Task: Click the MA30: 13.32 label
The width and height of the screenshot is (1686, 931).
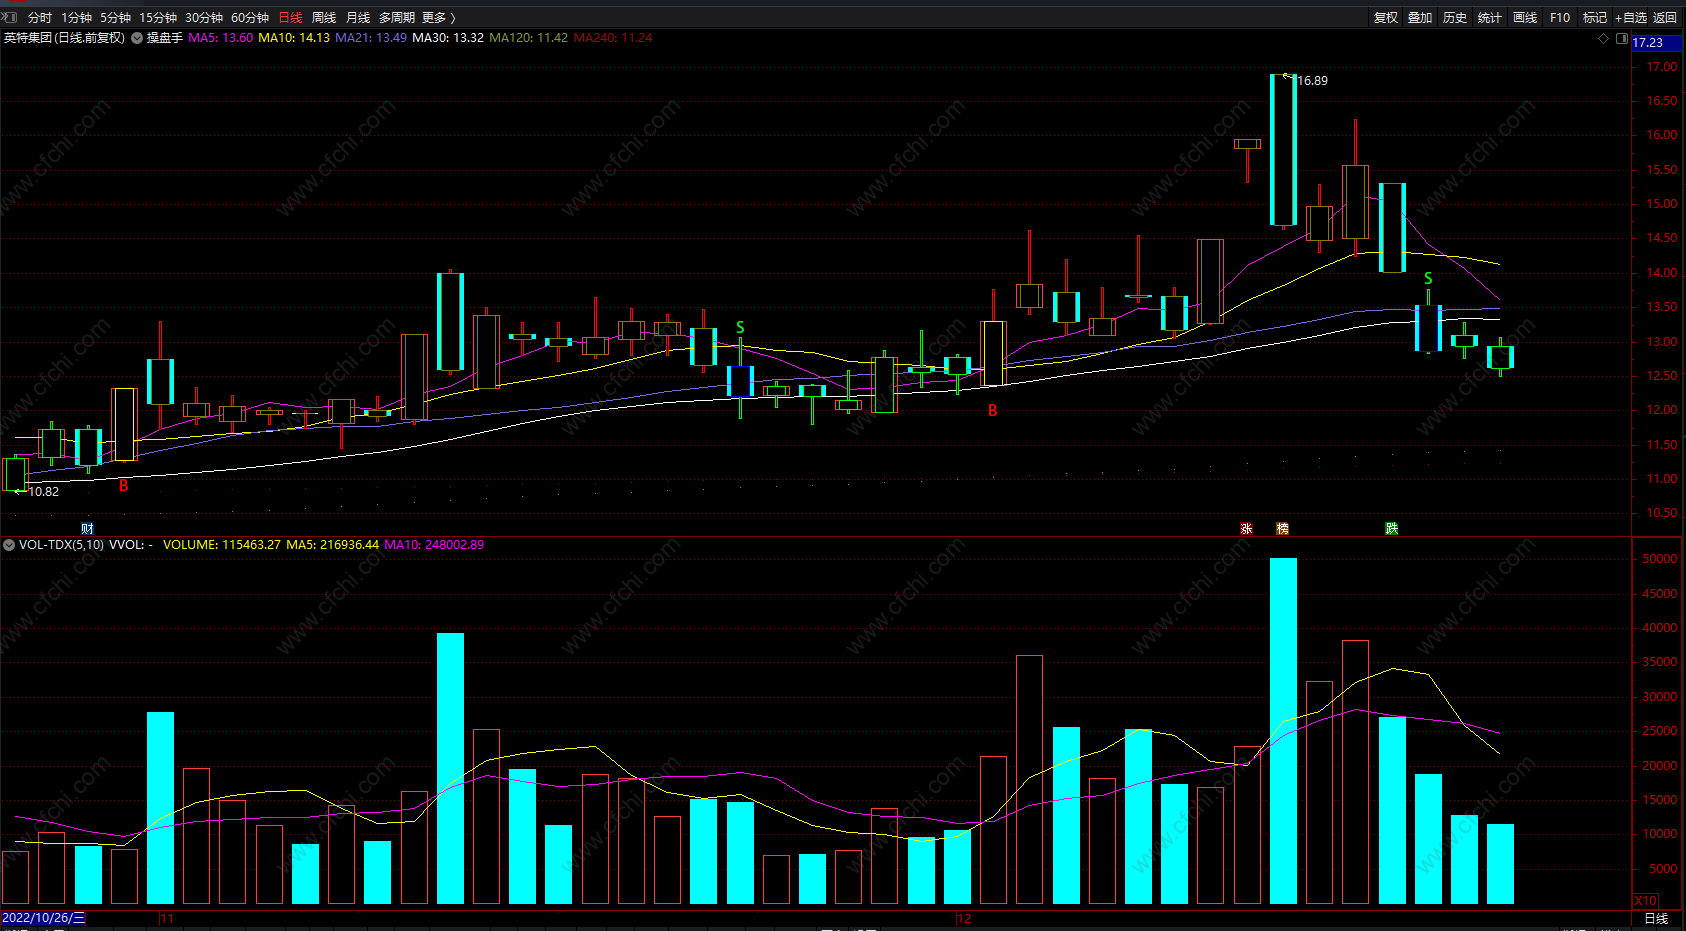Action: (448, 38)
